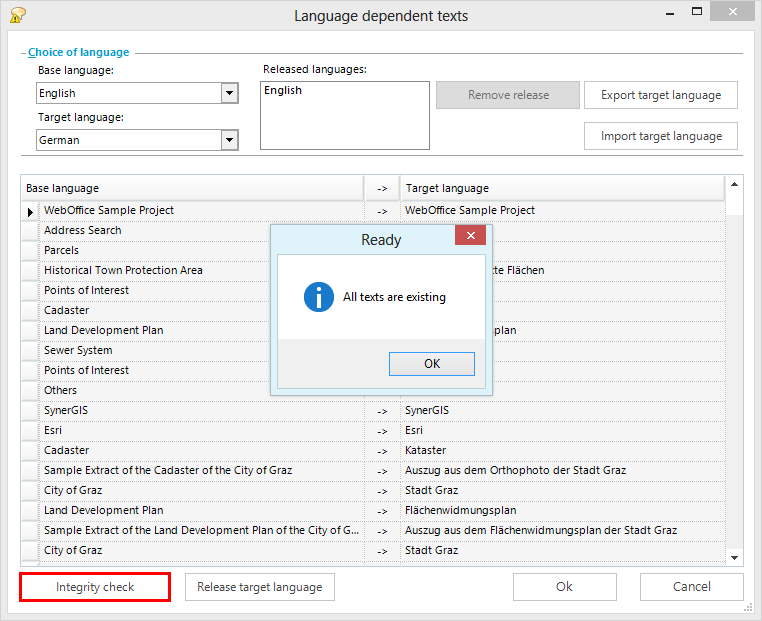The image size is (762, 621).
Task: Select the SynerGIS base language row
Action: pyautogui.click(x=200, y=410)
